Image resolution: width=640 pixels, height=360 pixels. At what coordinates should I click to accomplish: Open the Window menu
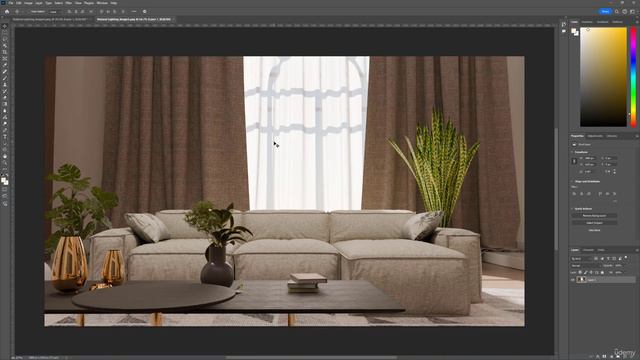point(102,3)
